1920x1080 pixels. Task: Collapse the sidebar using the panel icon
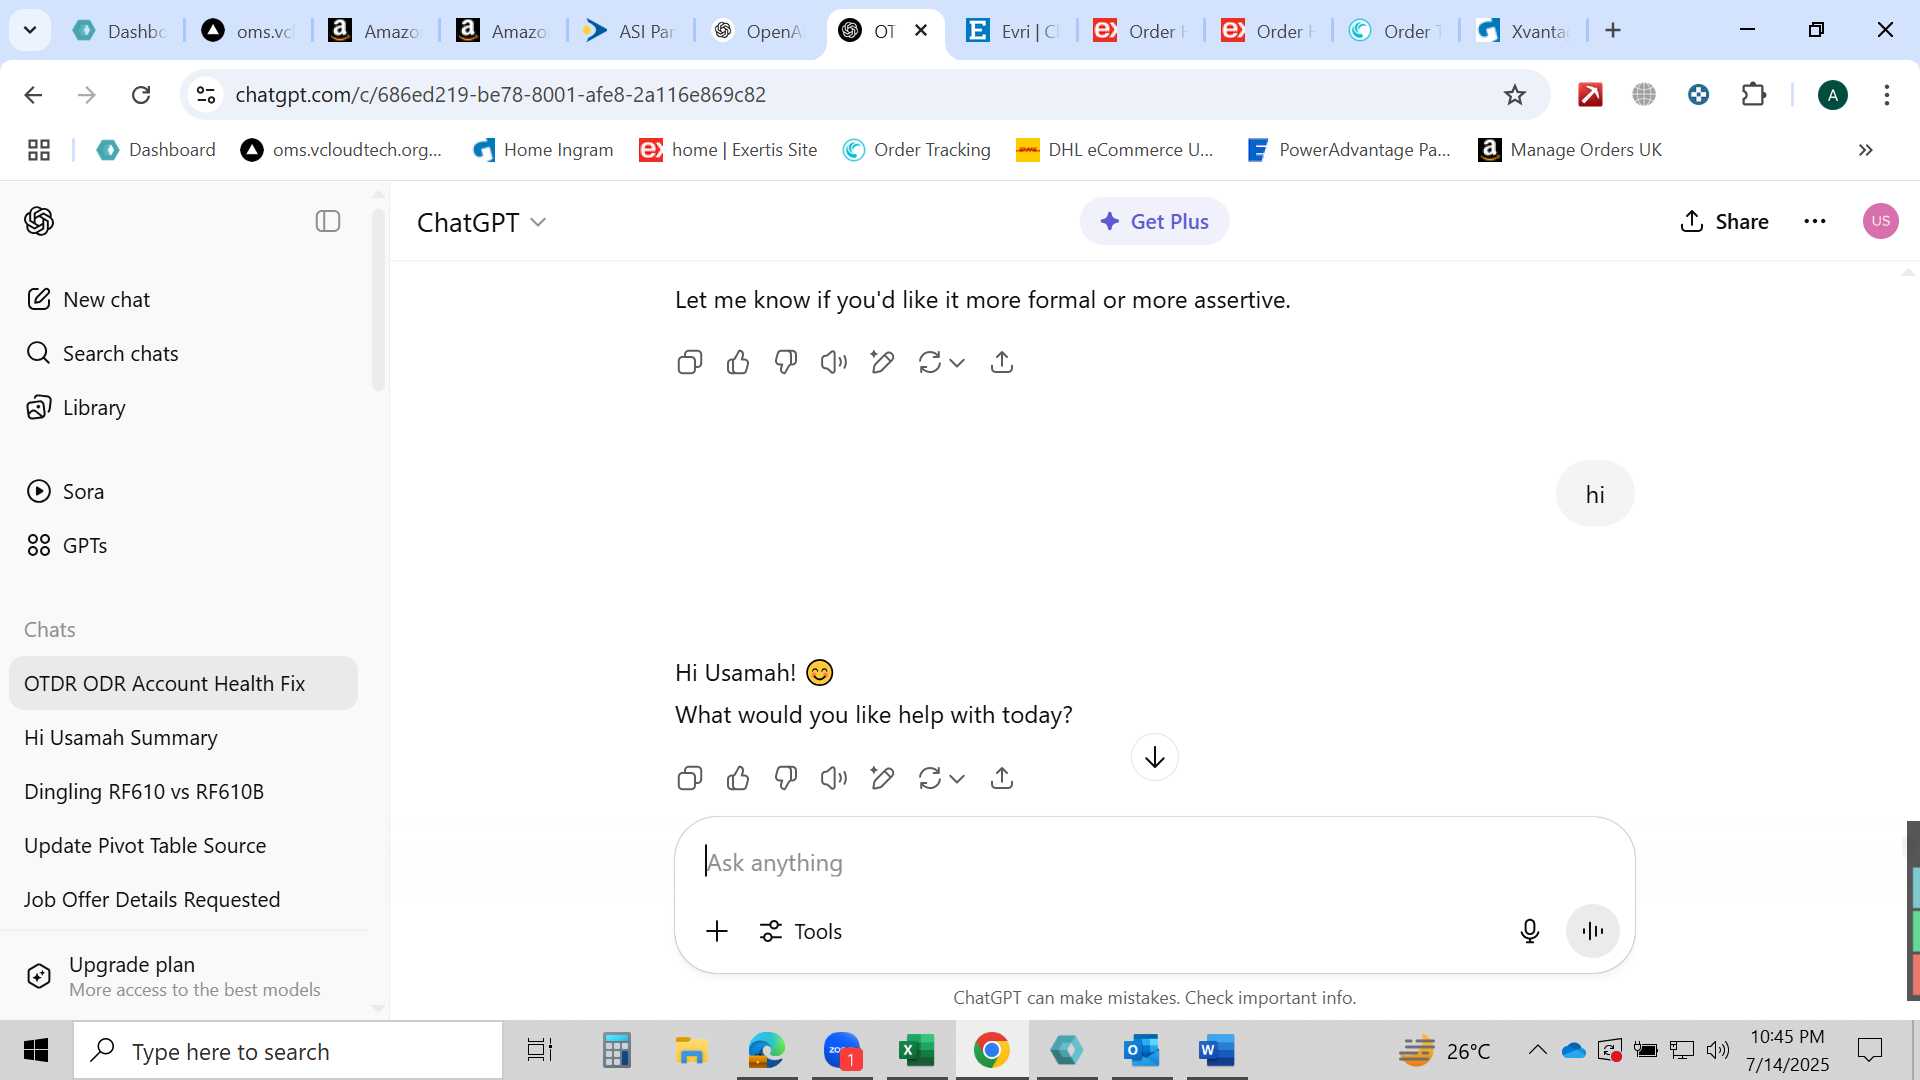coord(328,221)
